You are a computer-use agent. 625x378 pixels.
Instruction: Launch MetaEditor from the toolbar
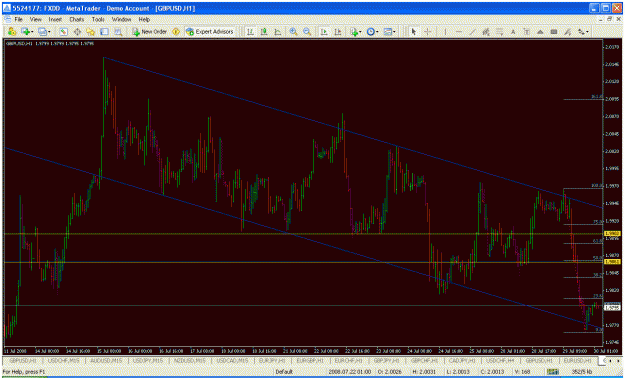(x=176, y=32)
